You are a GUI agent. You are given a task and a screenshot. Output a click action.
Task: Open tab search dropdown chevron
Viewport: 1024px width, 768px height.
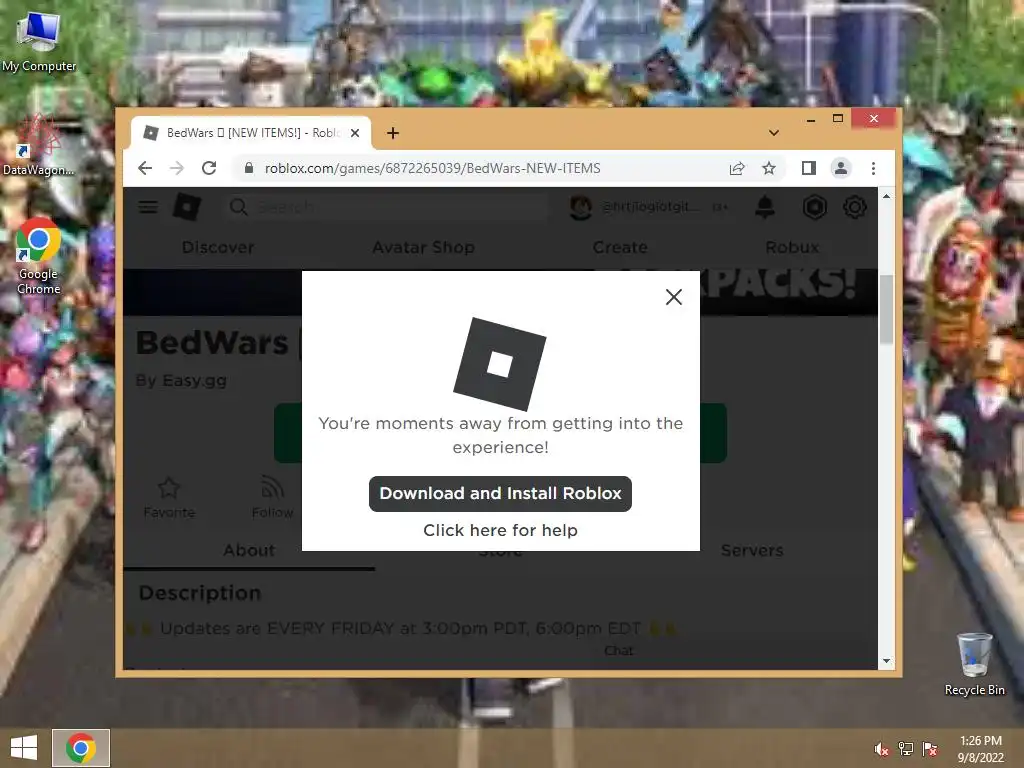point(774,133)
